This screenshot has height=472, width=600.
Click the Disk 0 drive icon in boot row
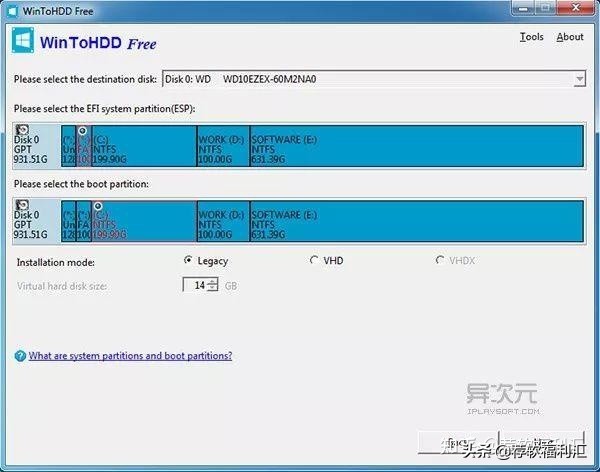tap(22, 205)
